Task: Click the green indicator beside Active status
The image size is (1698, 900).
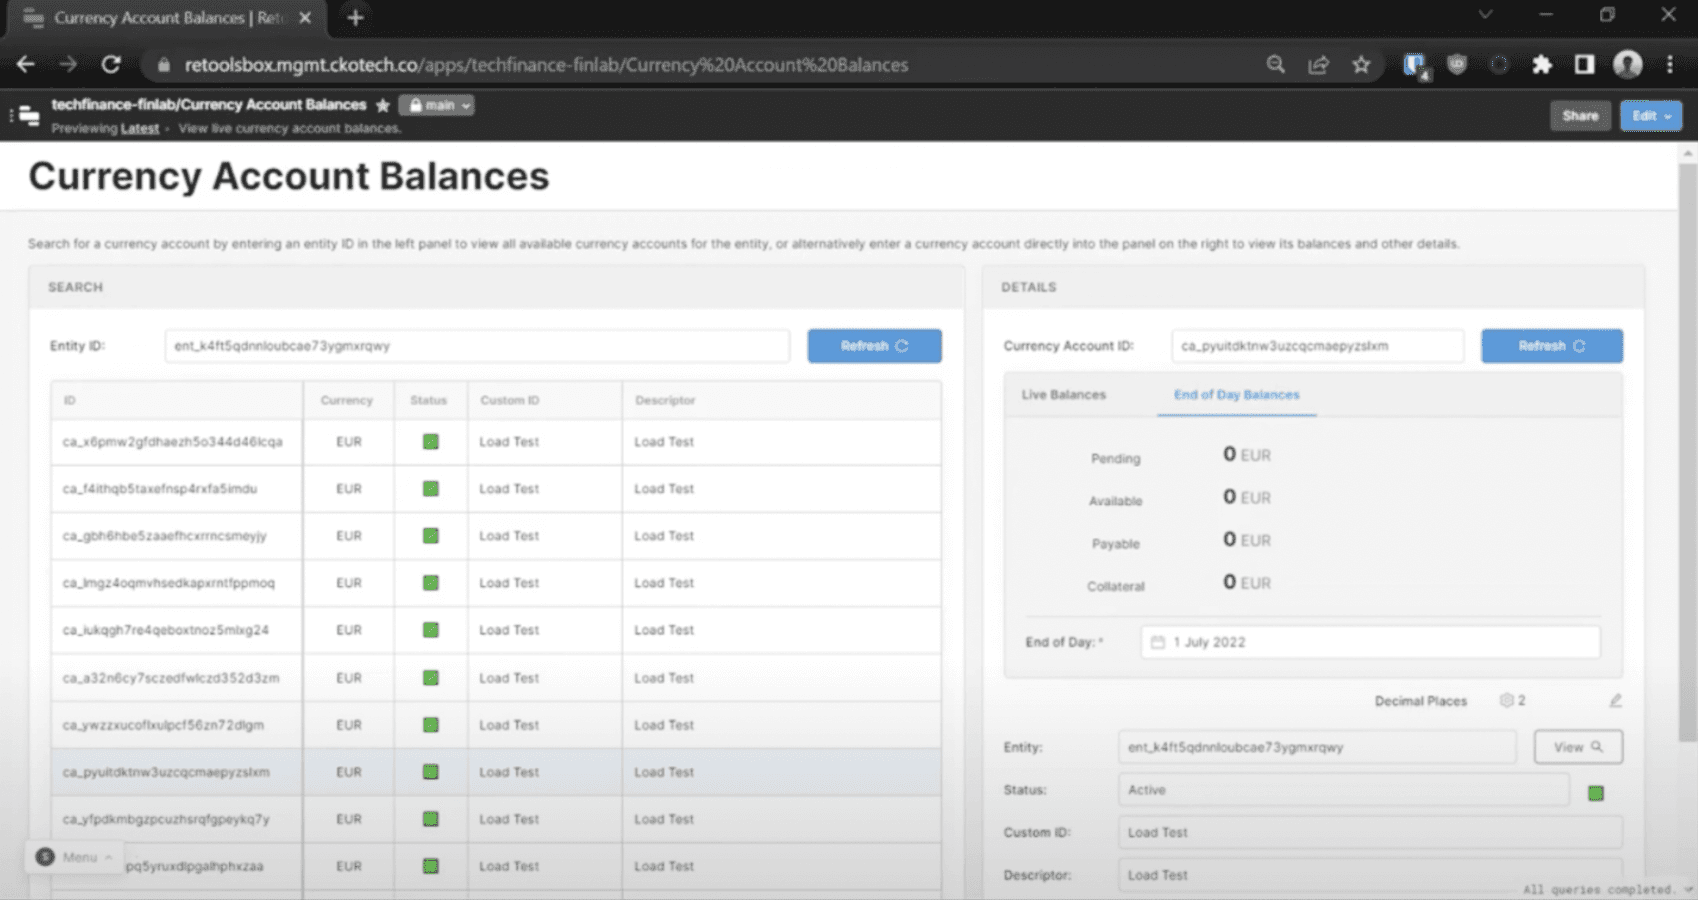Action: (x=1596, y=791)
